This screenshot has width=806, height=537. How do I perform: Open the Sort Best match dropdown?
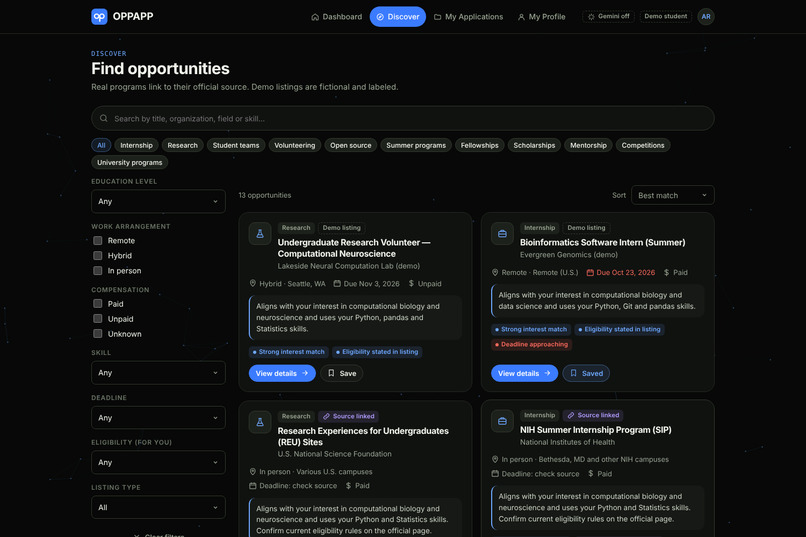tap(672, 195)
